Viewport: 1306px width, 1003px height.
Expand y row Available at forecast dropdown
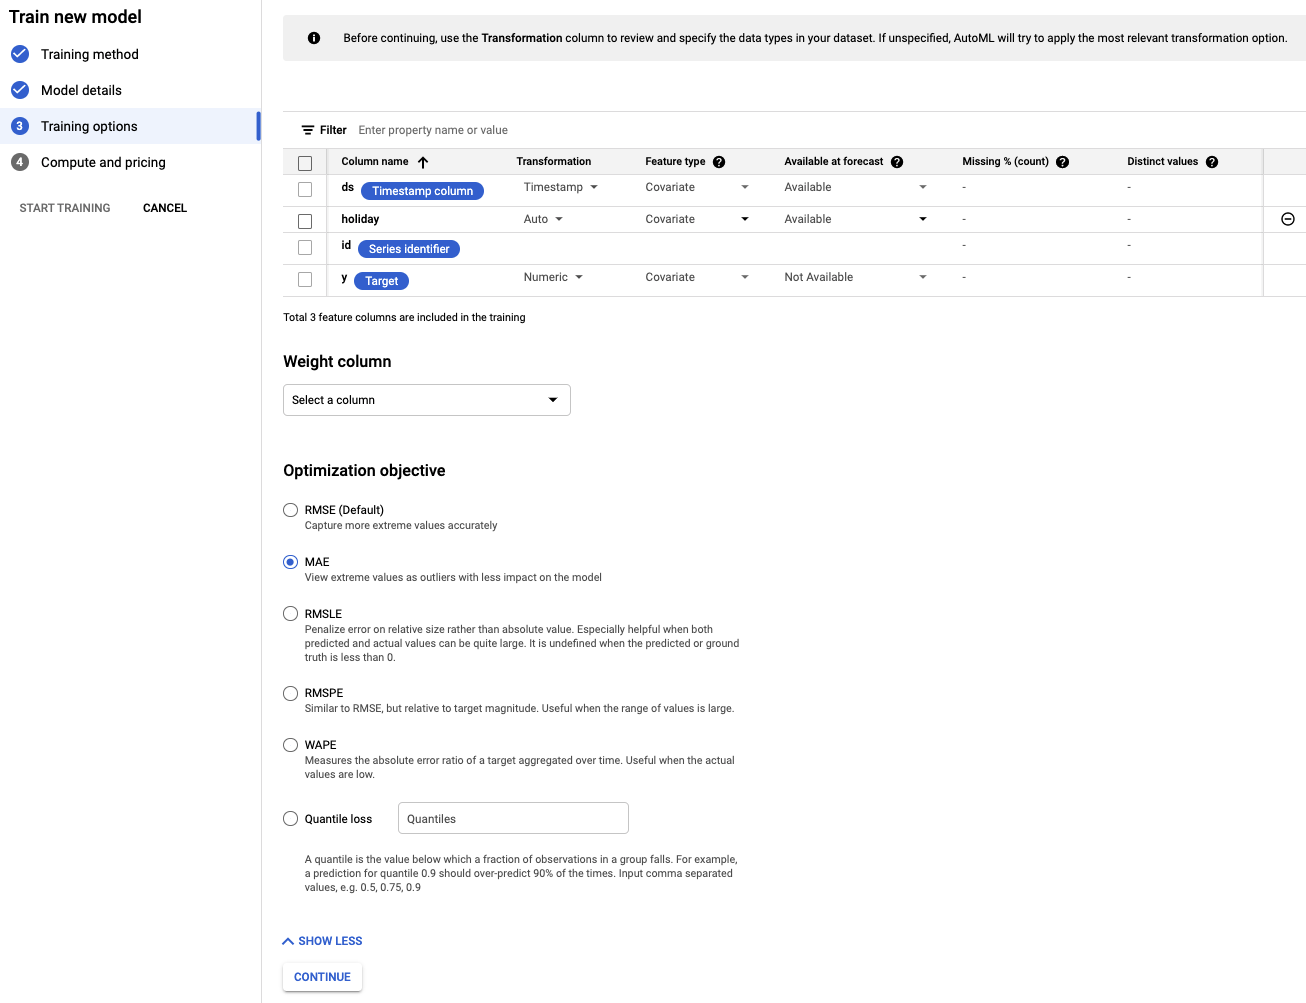tap(855, 277)
